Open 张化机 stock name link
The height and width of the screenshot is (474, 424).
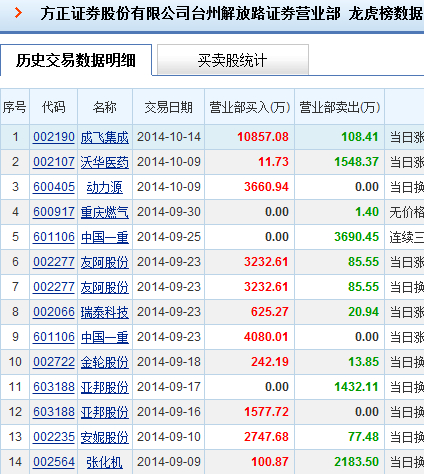pos(105,462)
